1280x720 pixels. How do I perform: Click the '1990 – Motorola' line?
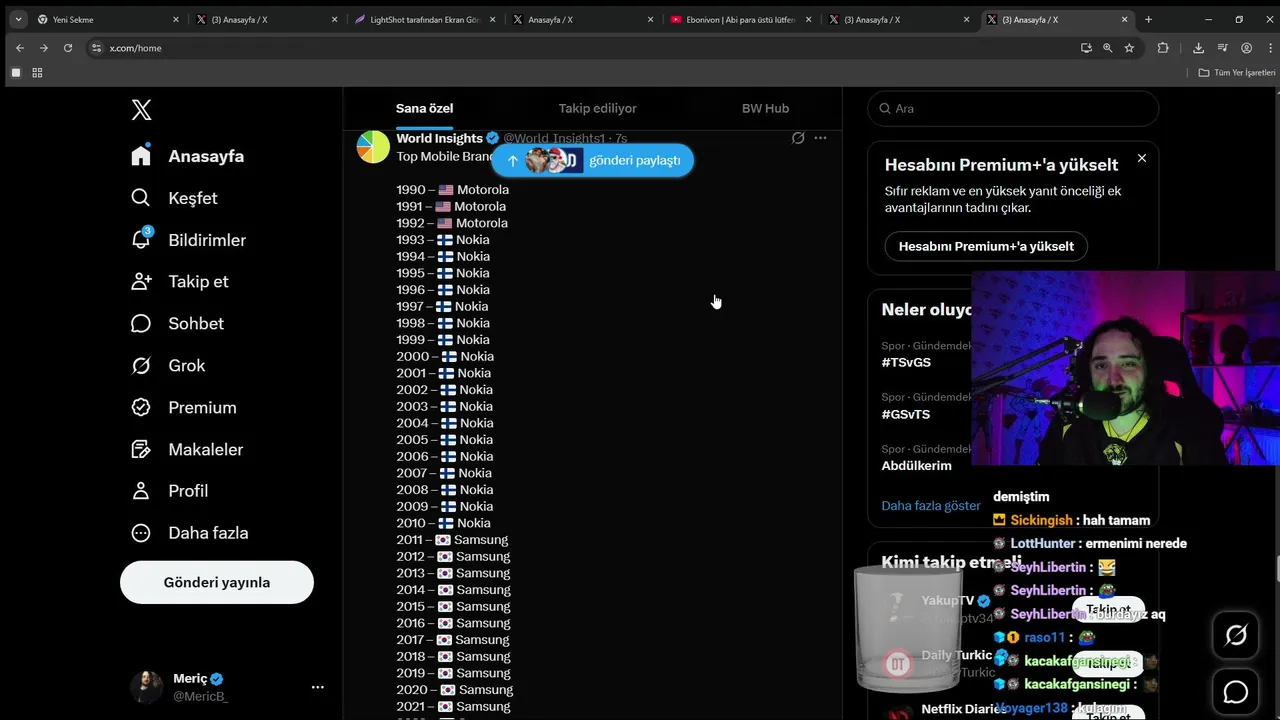pos(452,190)
